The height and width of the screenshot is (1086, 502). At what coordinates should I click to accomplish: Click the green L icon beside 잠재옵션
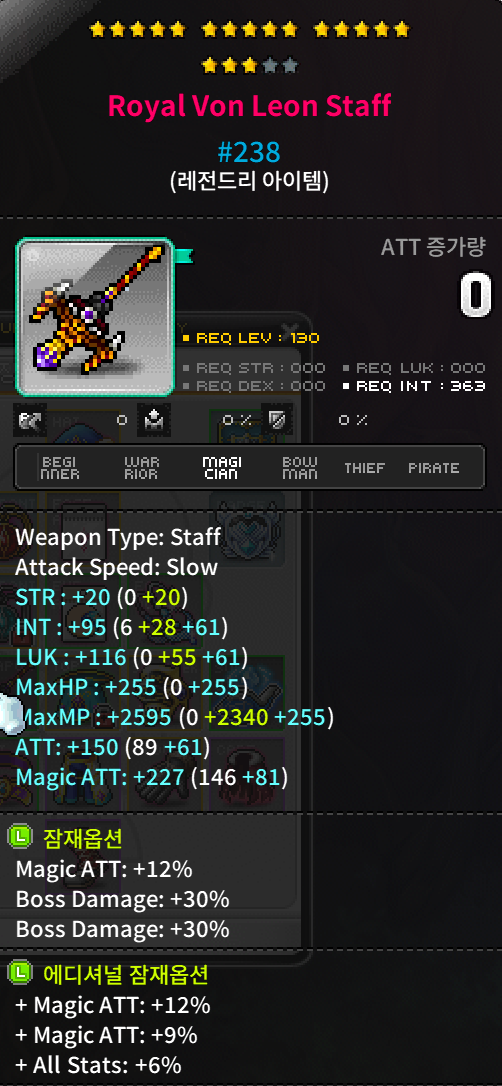(19, 837)
